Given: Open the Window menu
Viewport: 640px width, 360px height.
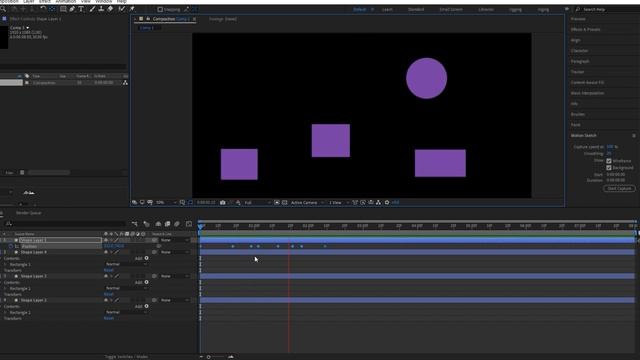Looking at the screenshot, I should [x=103, y=2].
